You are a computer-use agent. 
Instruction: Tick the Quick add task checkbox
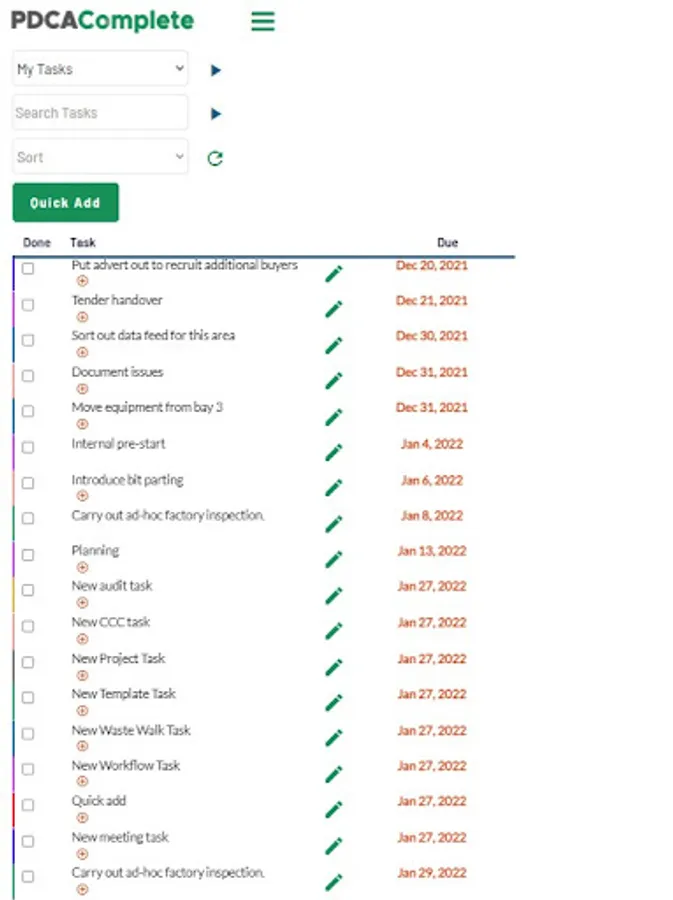[28, 805]
